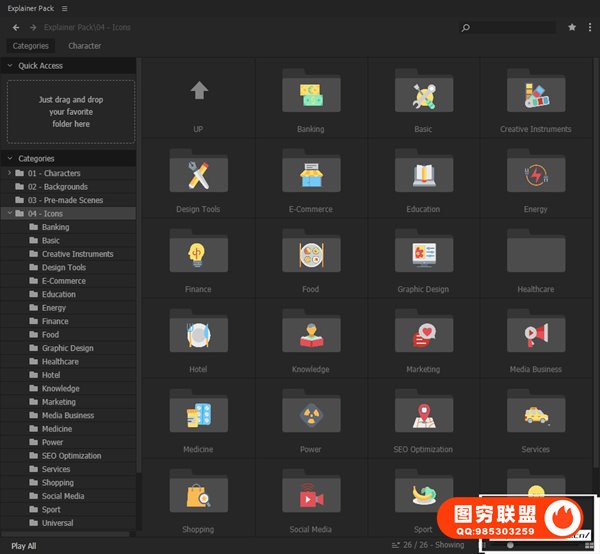Expand the 01 - Characters tree folder
This screenshot has width=600, height=554.
pyautogui.click(x=9, y=173)
